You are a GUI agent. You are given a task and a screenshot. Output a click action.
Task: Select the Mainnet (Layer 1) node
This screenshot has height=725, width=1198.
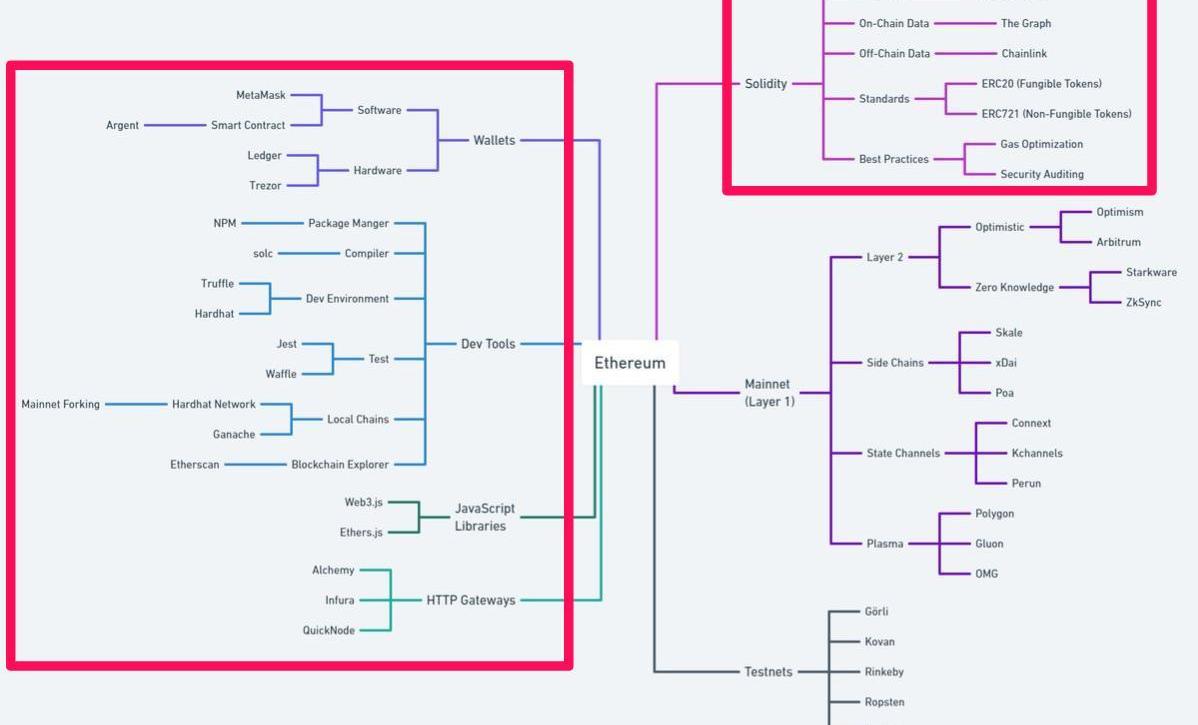[x=768, y=392]
